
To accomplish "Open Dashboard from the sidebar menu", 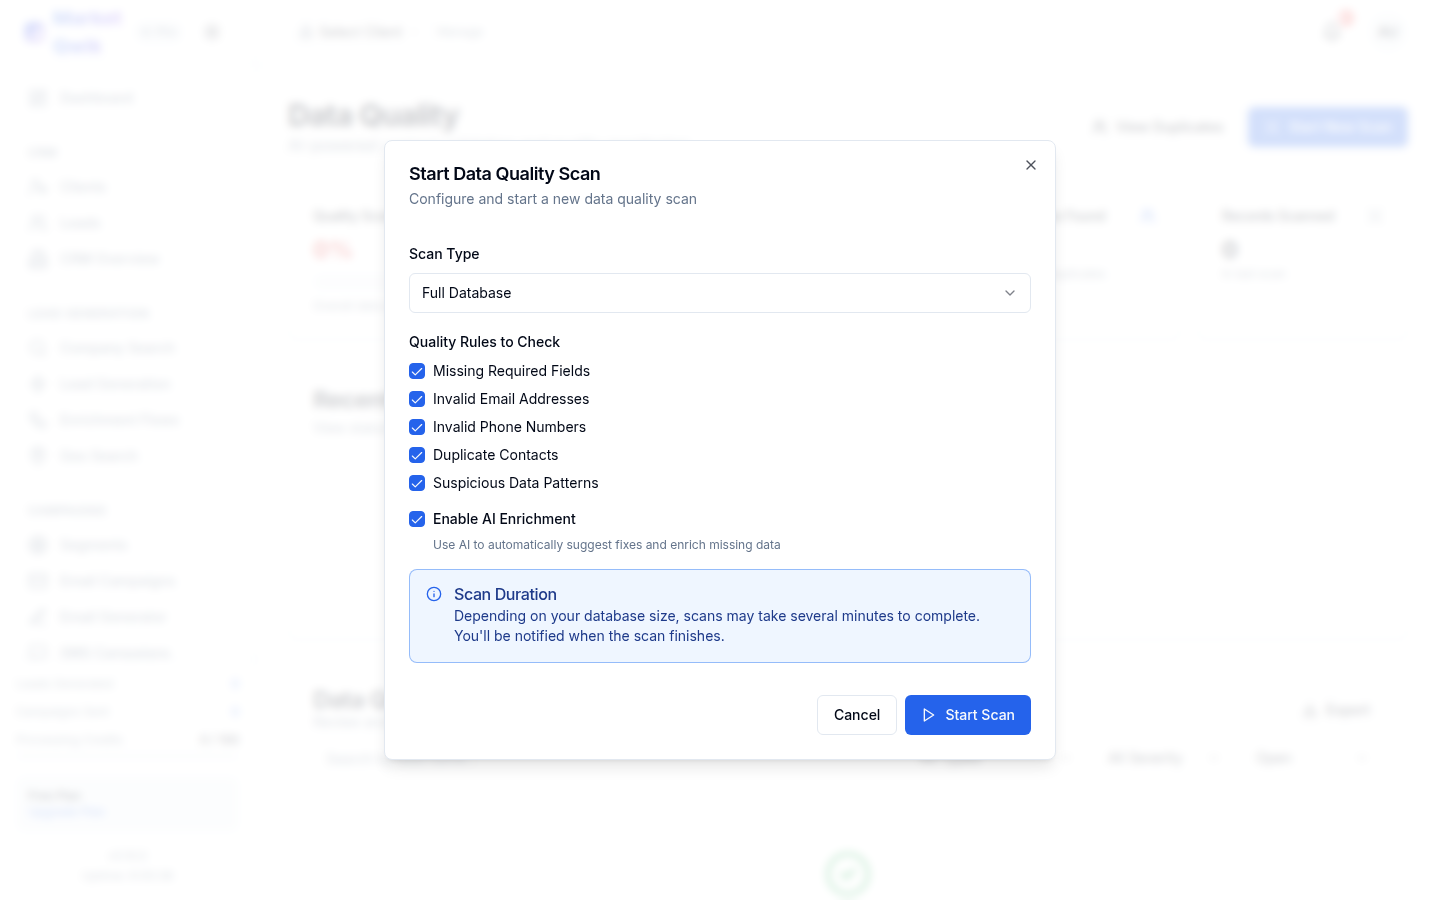I will (x=96, y=97).
